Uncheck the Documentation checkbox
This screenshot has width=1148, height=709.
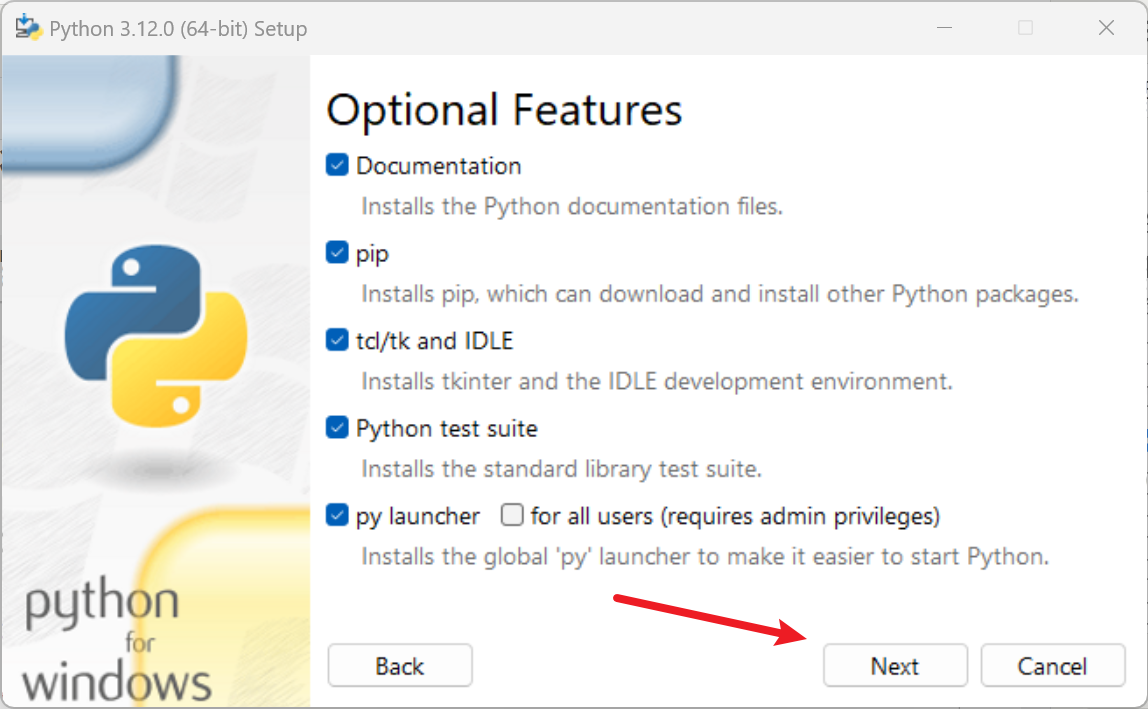click(x=337, y=166)
